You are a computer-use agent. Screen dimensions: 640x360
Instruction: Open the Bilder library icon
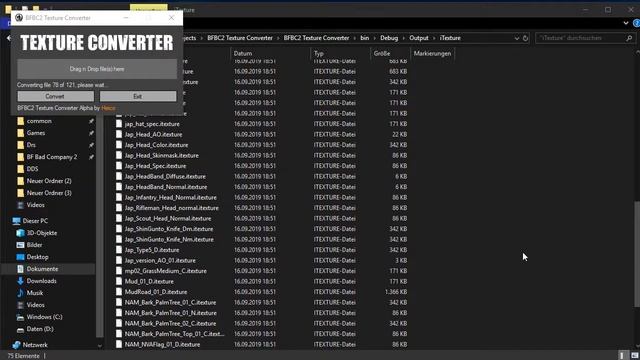coord(20,245)
